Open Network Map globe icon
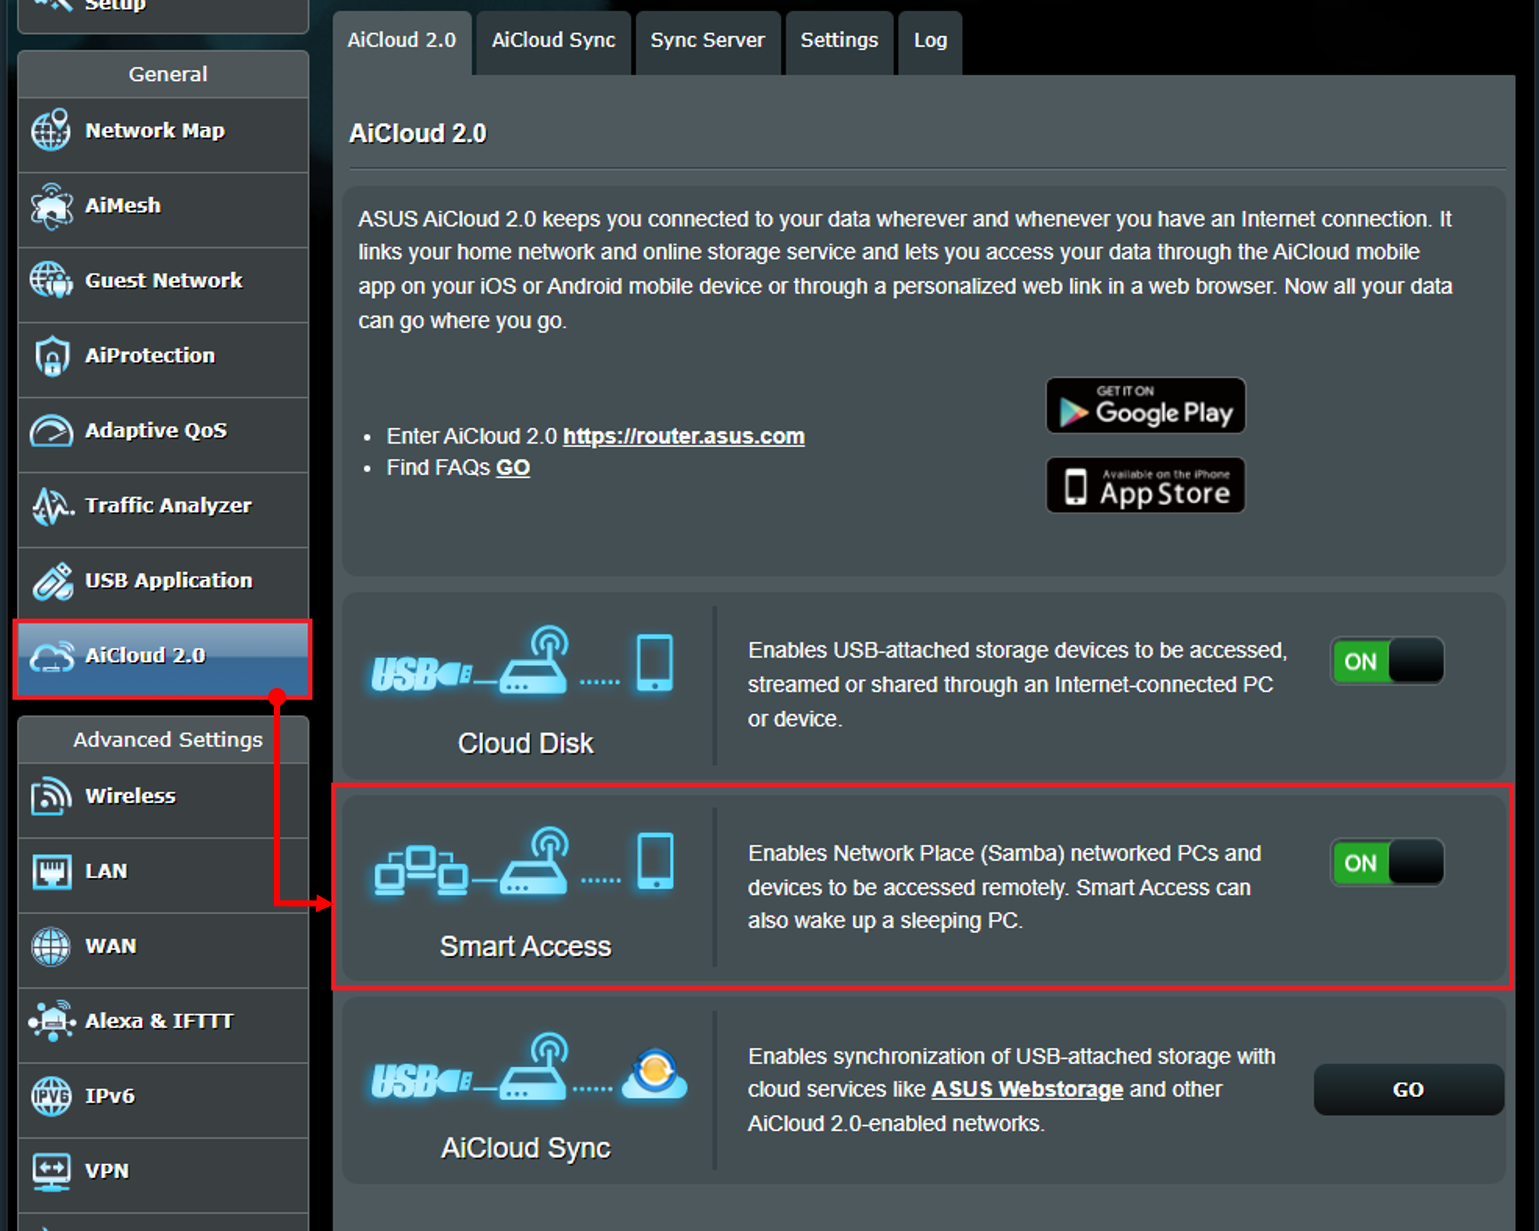 (x=51, y=131)
